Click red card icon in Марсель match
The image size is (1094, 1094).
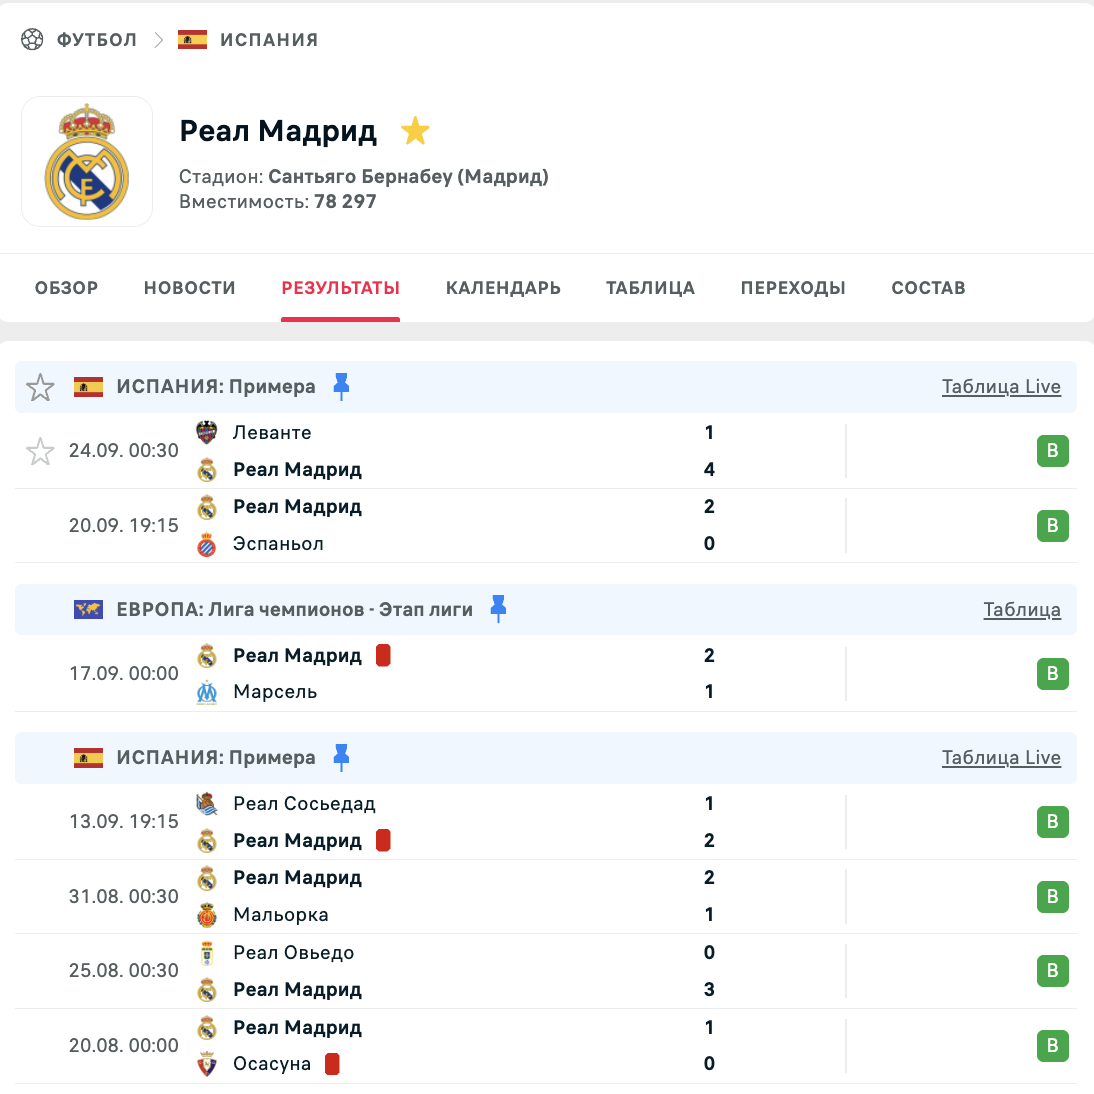click(383, 656)
